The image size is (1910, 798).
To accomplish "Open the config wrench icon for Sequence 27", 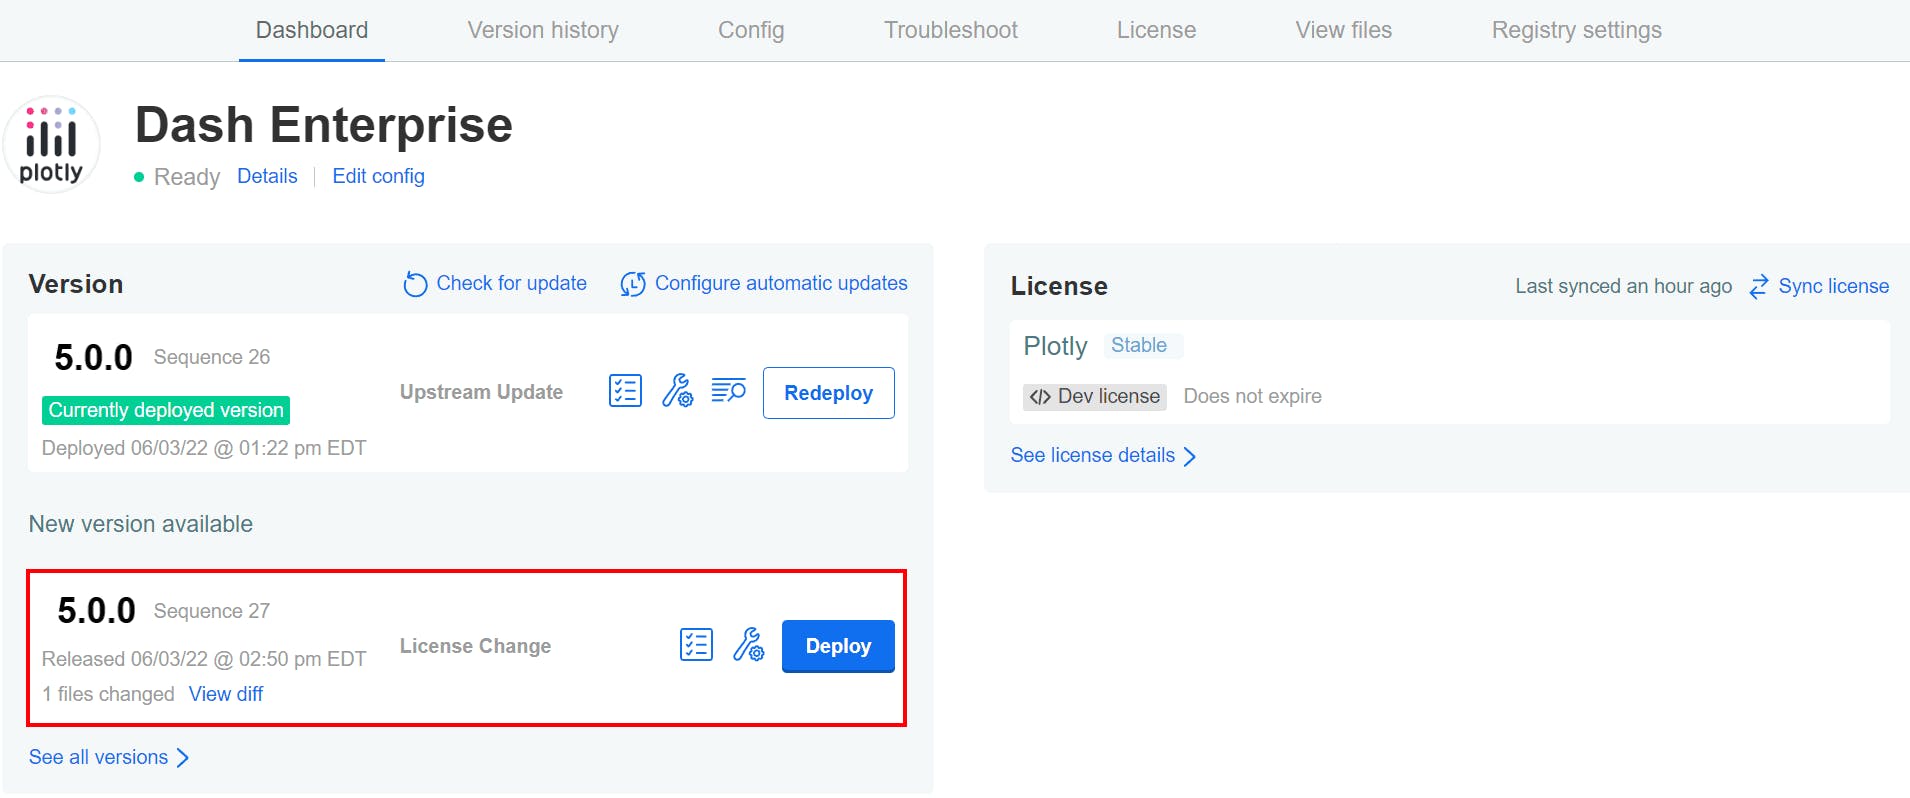I will (748, 645).
